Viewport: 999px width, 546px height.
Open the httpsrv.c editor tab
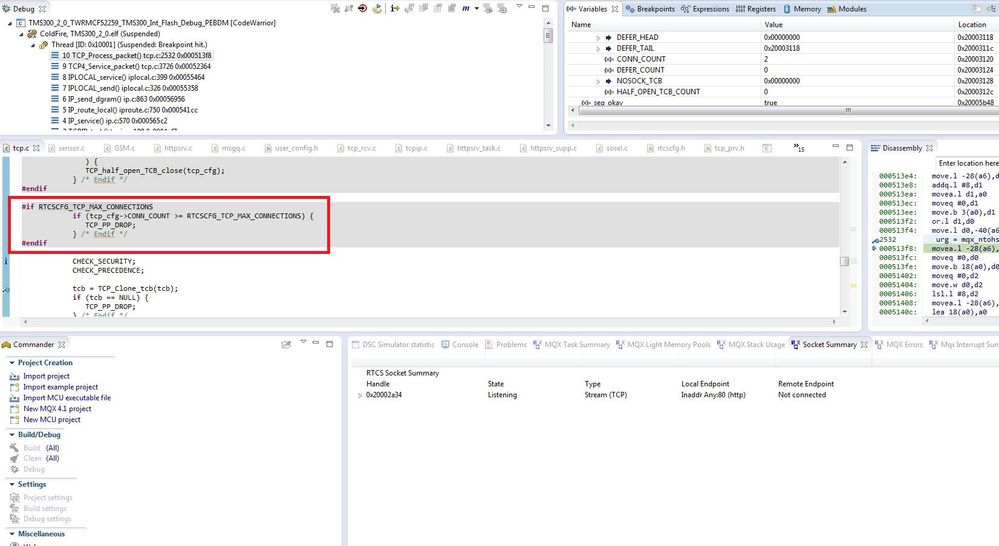173,148
